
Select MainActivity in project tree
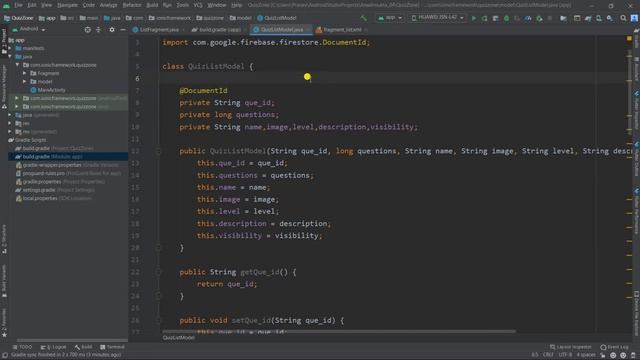point(48,90)
